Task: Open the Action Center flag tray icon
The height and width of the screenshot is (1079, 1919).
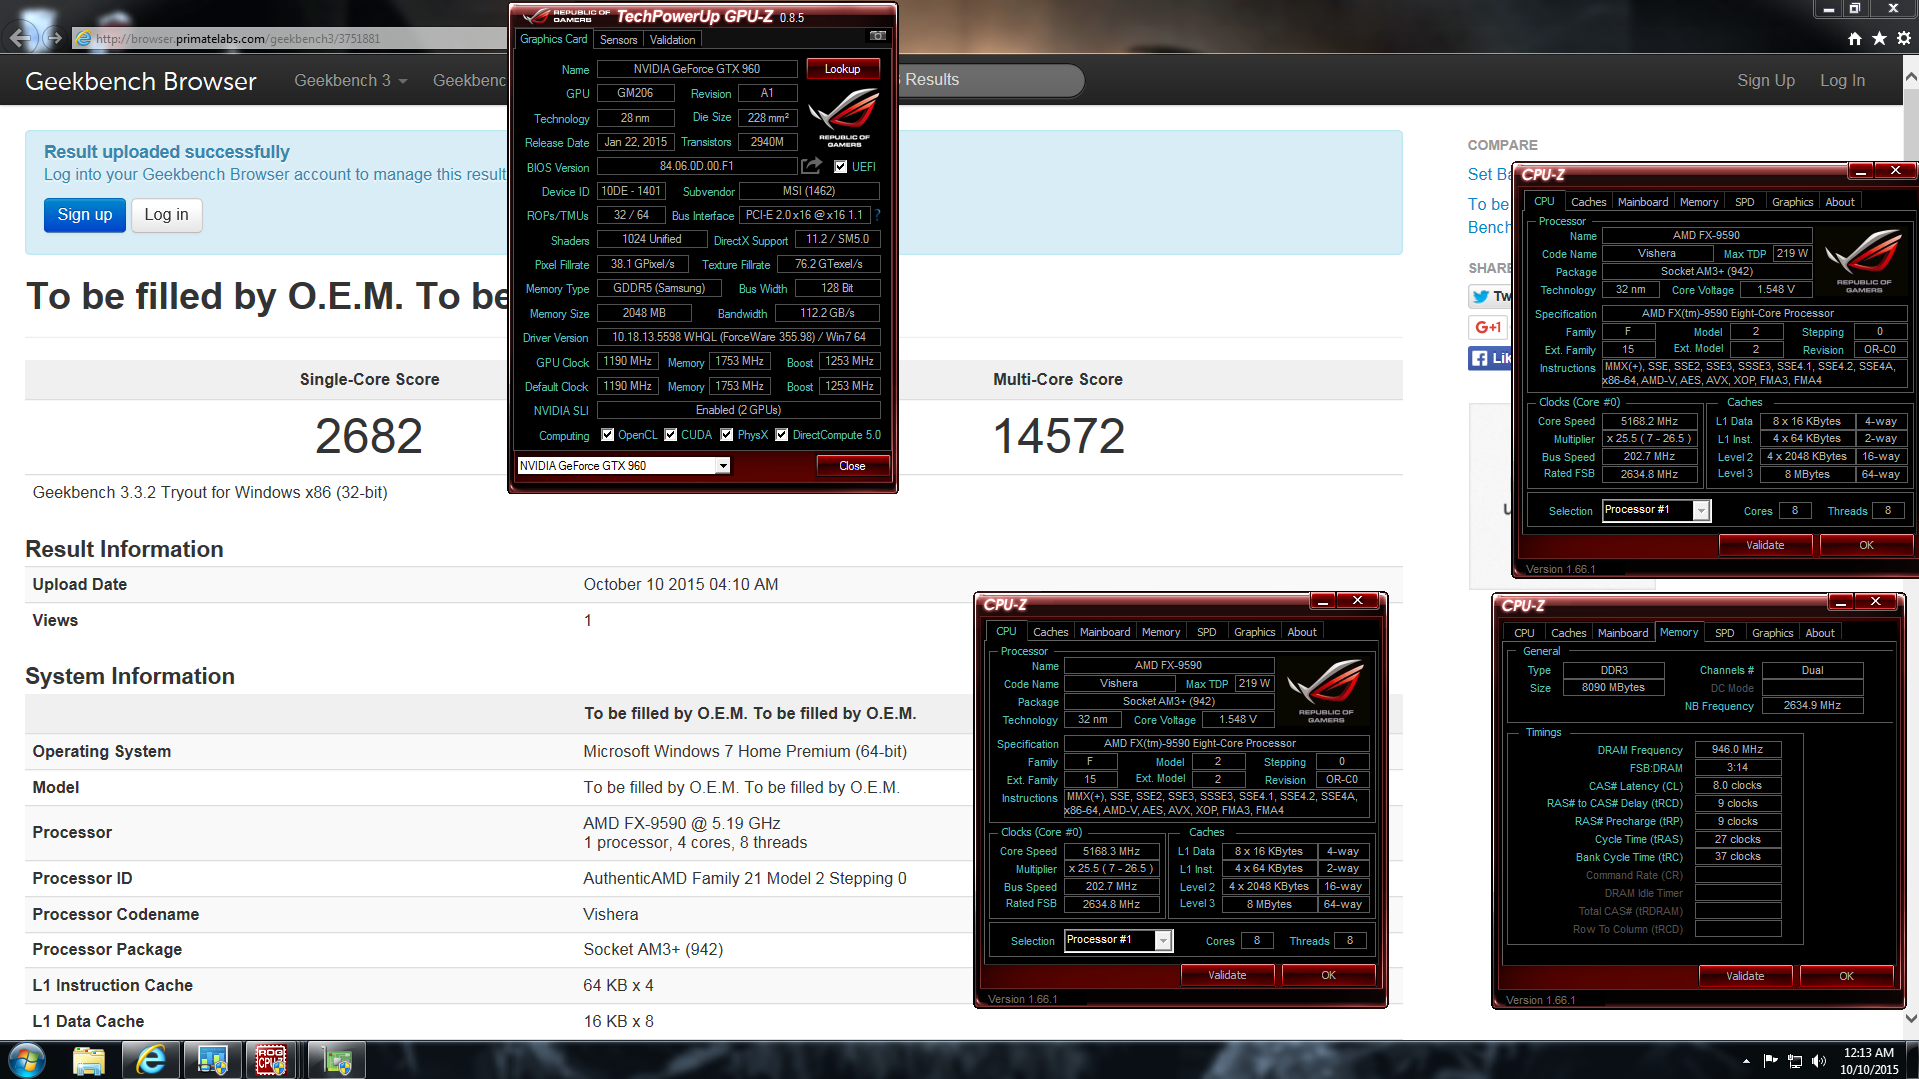Action: click(1770, 1061)
